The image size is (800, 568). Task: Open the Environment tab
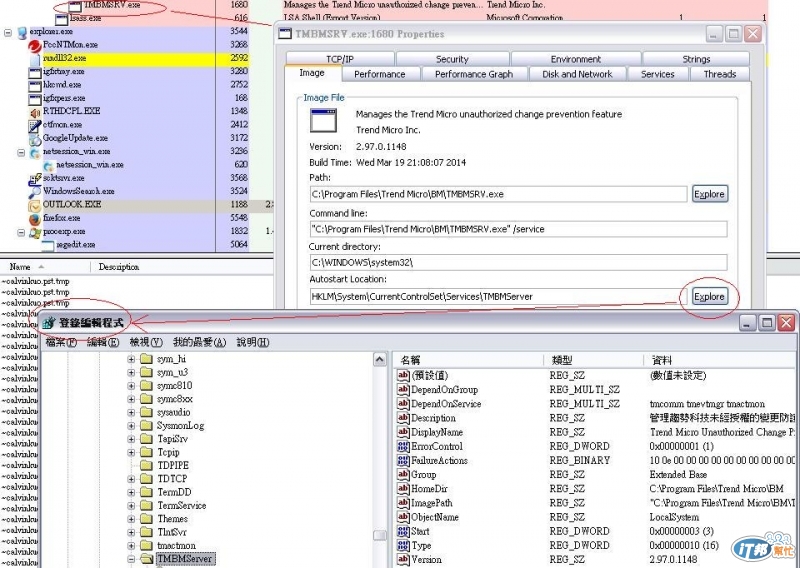click(x=576, y=59)
